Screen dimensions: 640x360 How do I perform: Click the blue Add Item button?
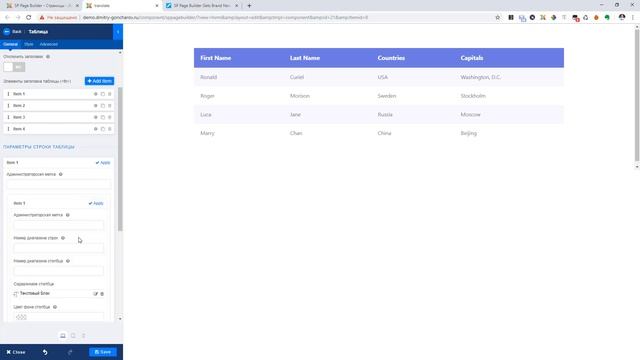(x=99, y=81)
